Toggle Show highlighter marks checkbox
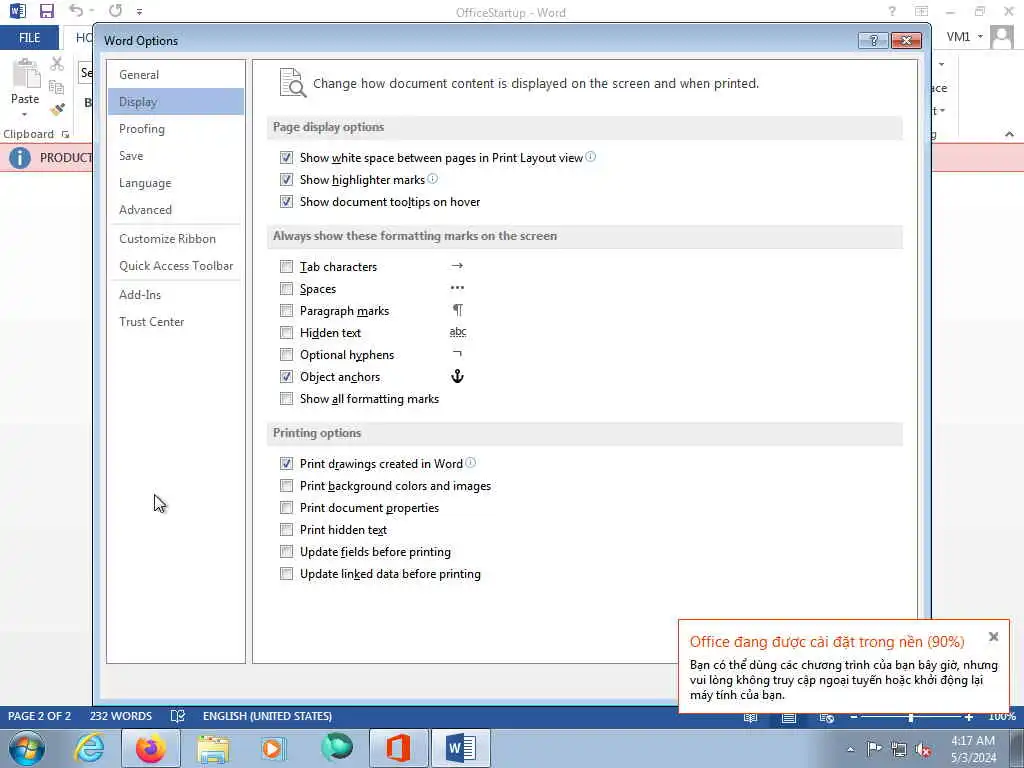 tap(286, 180)
